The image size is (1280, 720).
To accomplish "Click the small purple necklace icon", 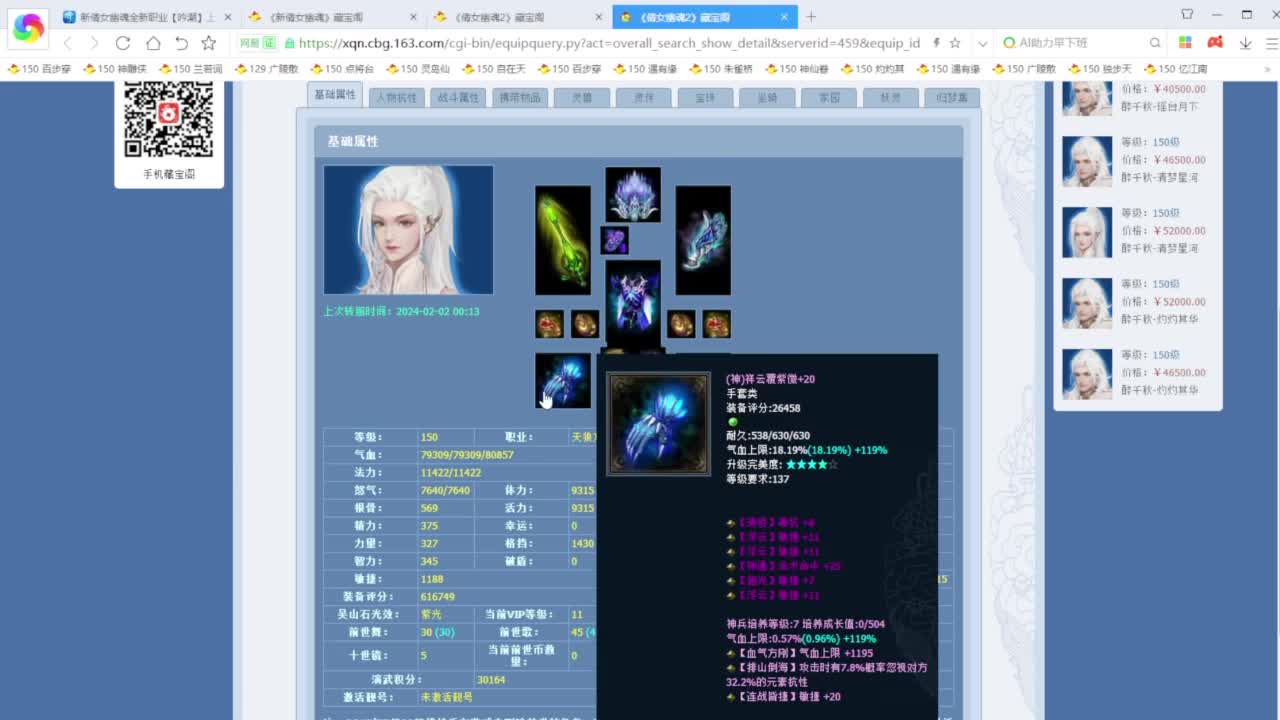I will coord(614,240).
